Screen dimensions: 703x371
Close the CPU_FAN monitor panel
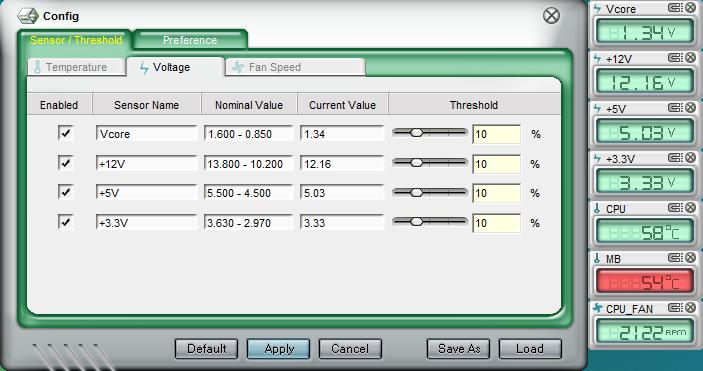690,308
